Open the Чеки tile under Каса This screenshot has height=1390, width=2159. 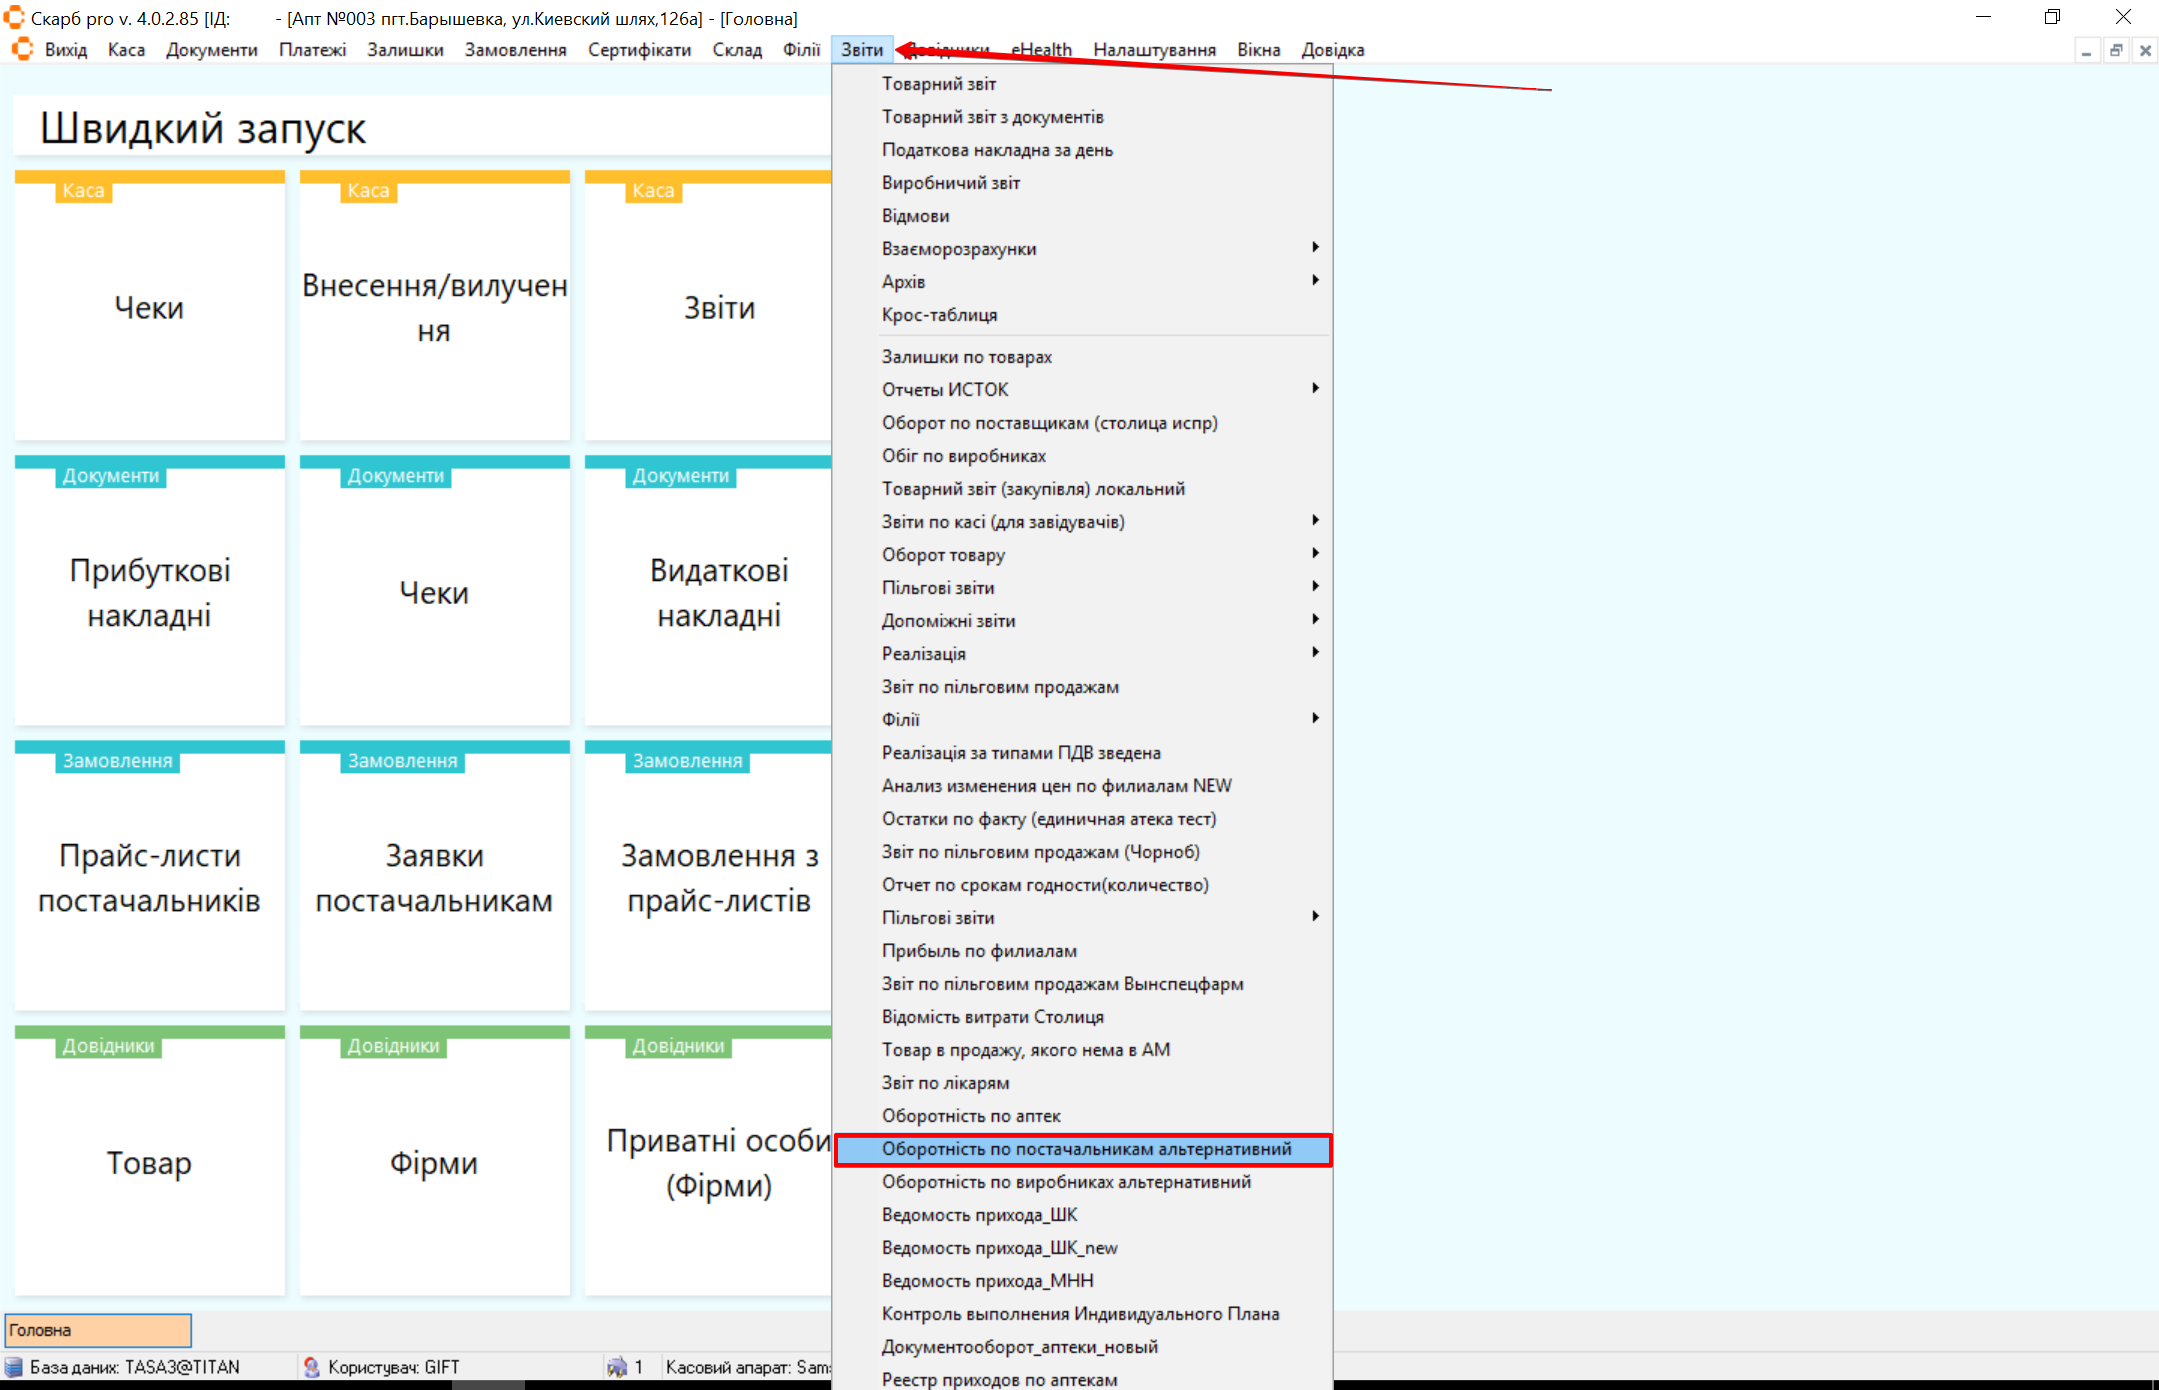(149, 308)
